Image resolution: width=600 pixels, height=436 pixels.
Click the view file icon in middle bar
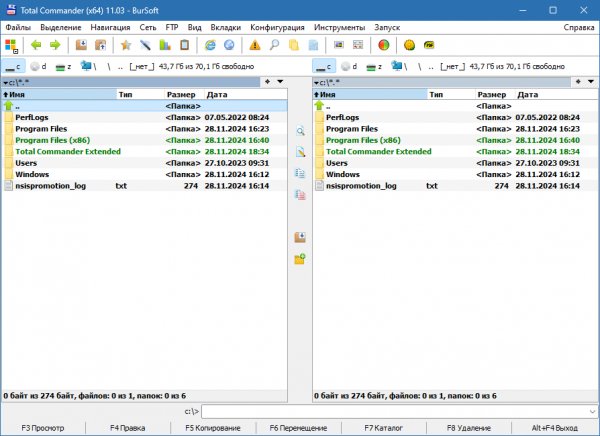(x=300, y=131)
